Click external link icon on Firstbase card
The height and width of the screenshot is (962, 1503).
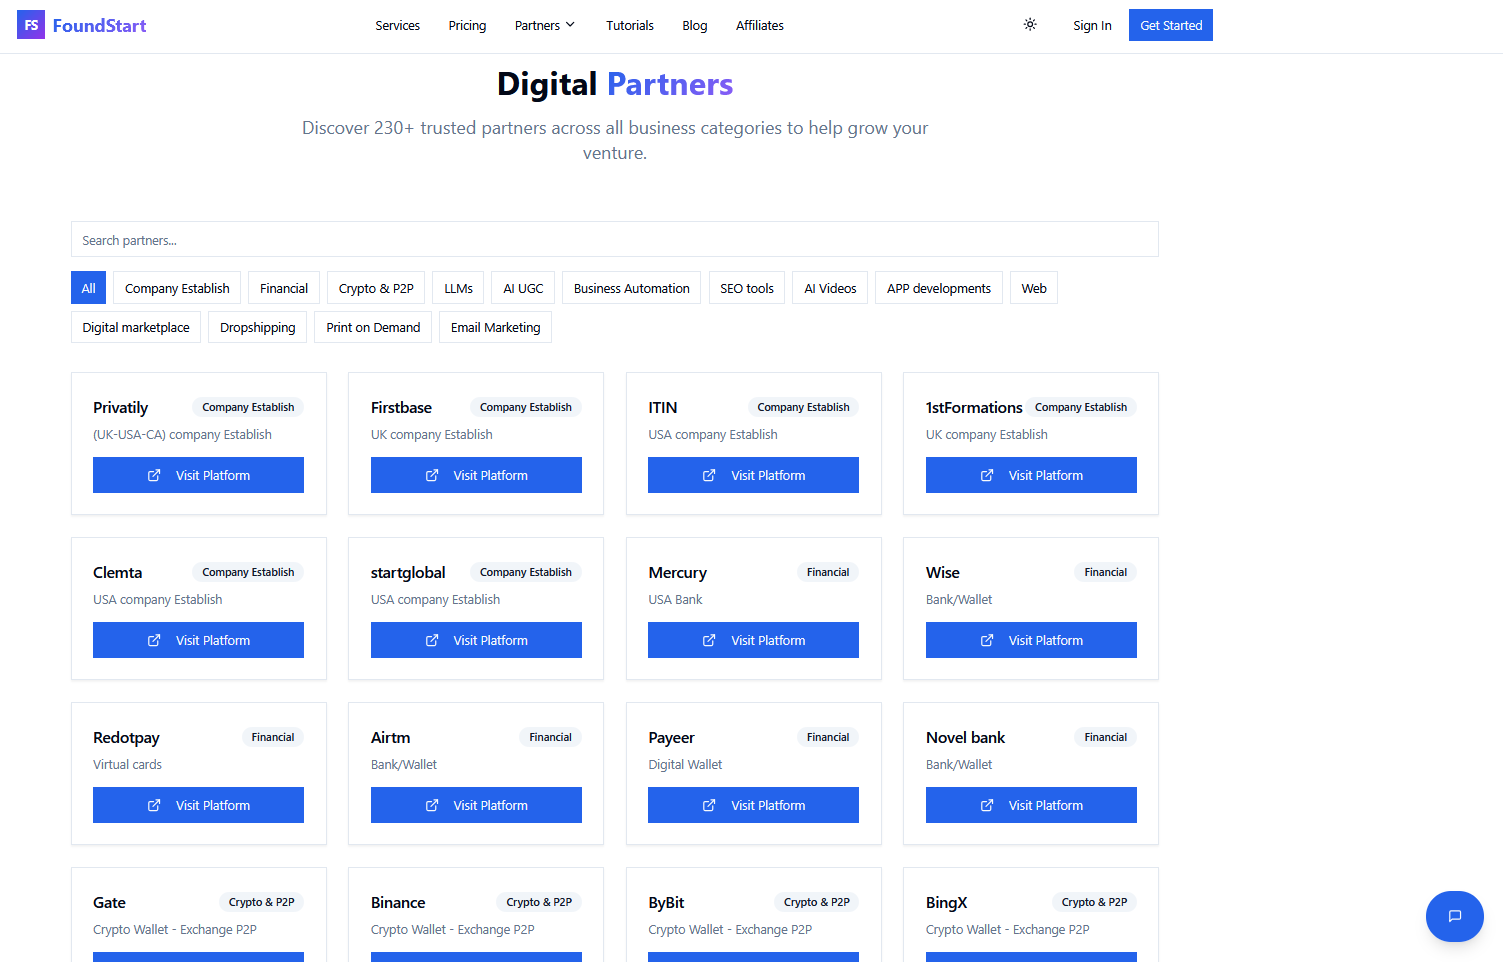click(x=432, y=475)
